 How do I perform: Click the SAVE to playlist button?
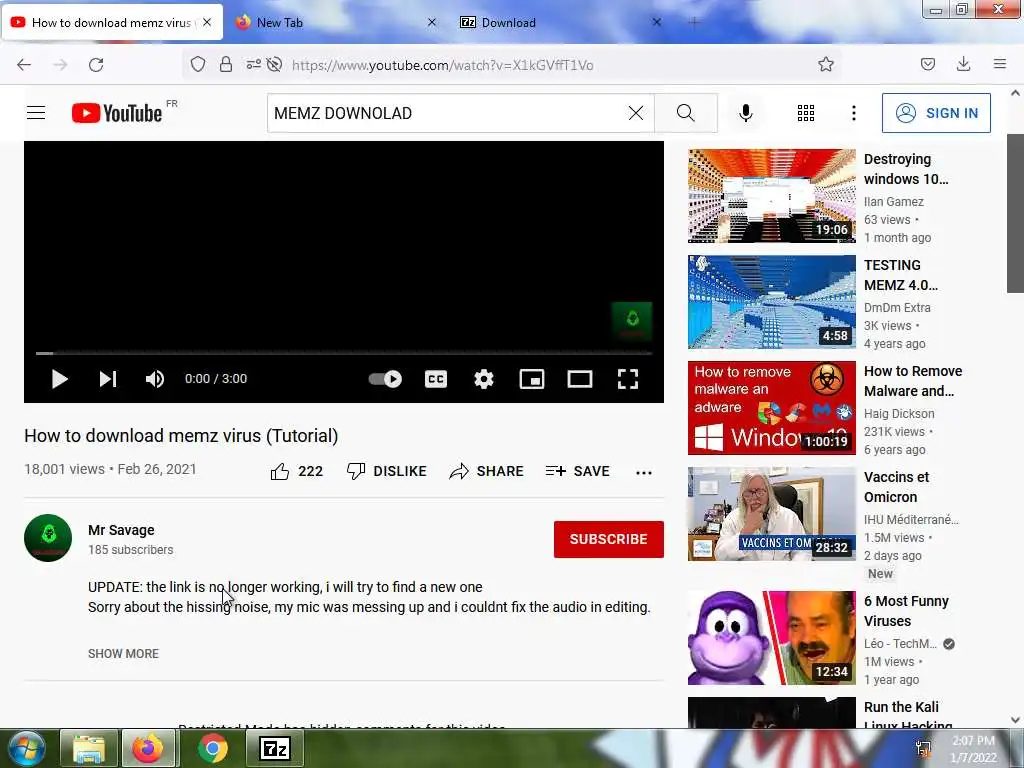pyautogui.click(x=577, y=471)
